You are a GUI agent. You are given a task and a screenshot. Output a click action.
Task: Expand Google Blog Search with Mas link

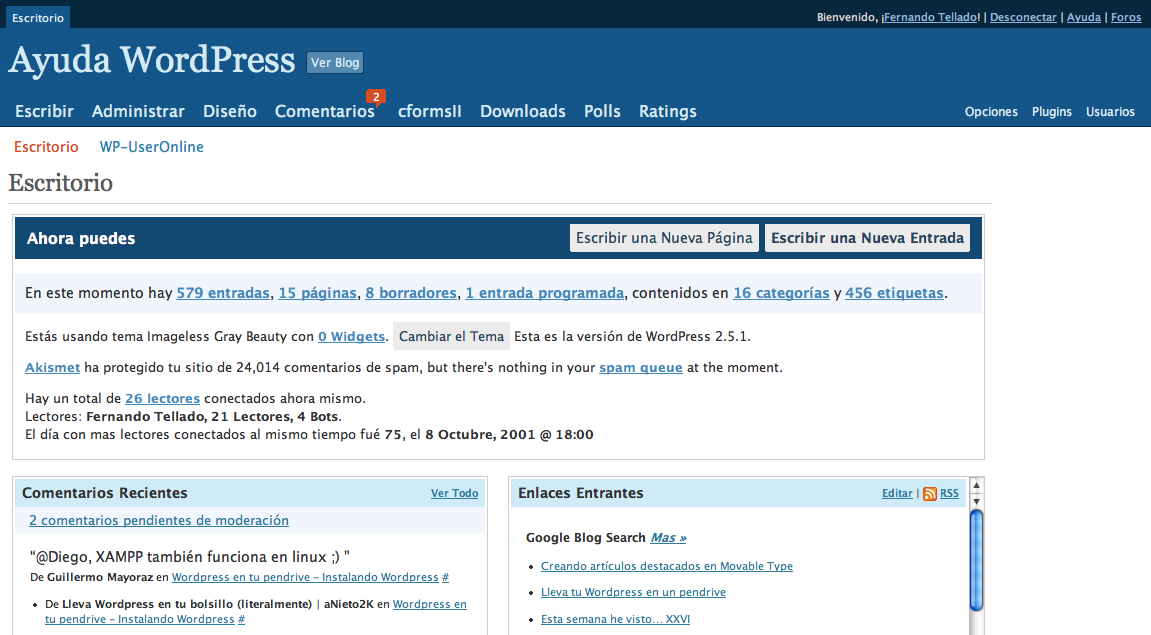click(668, 537)
